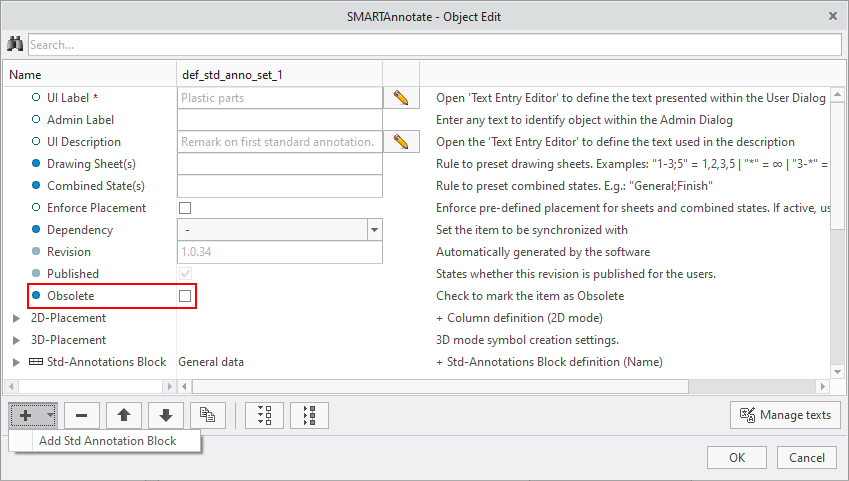Click the vertical scrollbar up arrow
This screenshot has height=481, width=849.
point(837,94)
